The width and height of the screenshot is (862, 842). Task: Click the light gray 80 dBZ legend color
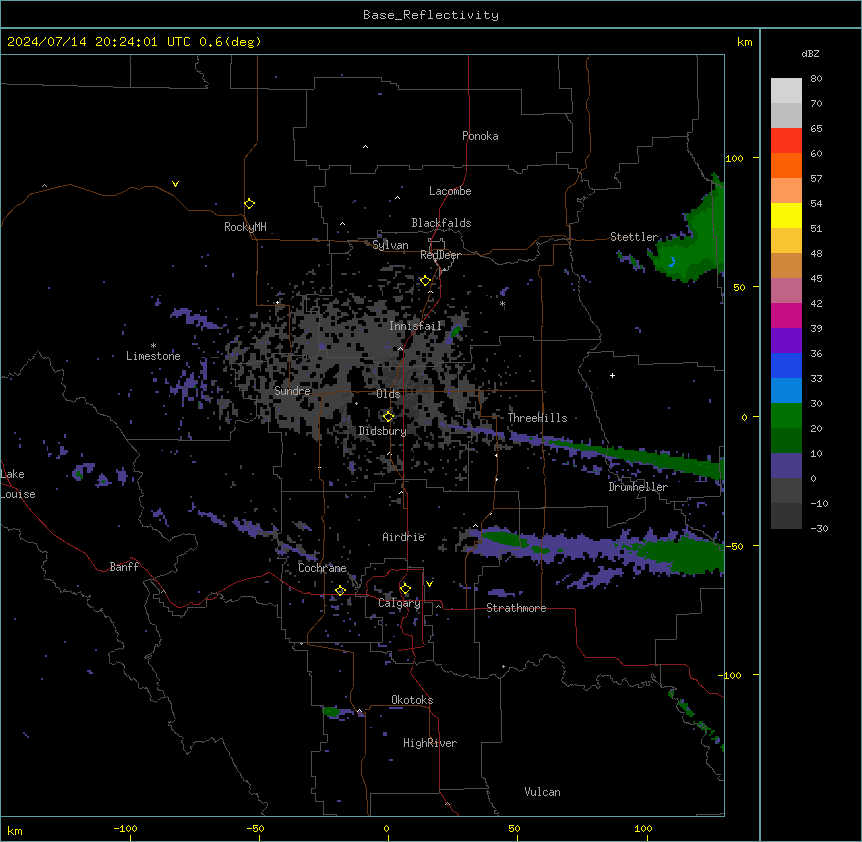pyautogui.click(x=786, y=91)
